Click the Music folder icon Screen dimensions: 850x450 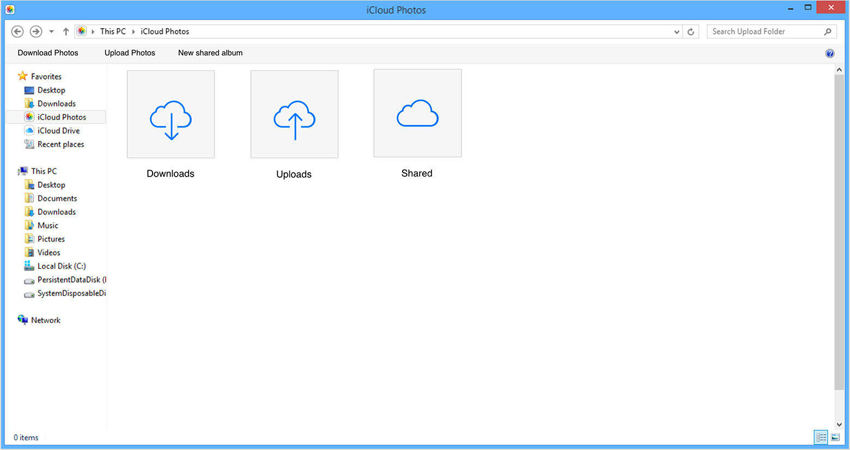pos(29,225)
